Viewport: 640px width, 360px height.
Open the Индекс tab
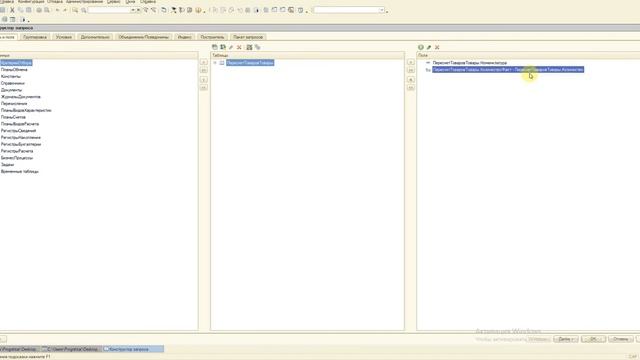click(184, 37)
